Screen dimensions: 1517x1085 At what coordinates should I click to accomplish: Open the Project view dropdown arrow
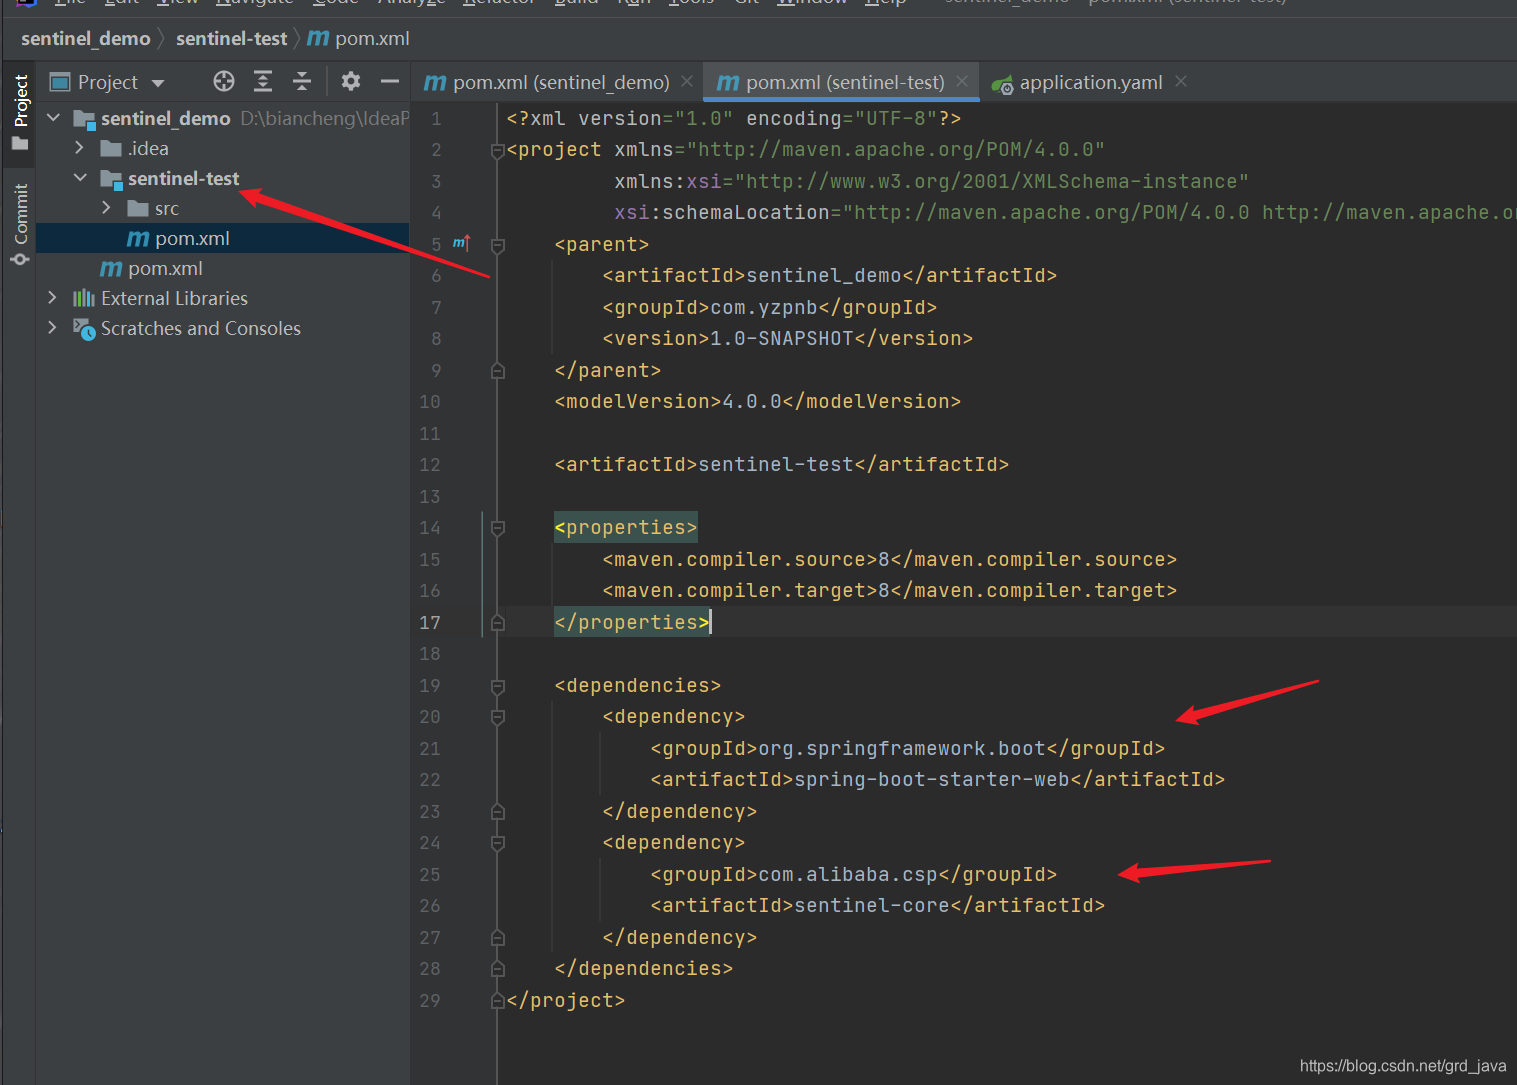coord(158,83)
